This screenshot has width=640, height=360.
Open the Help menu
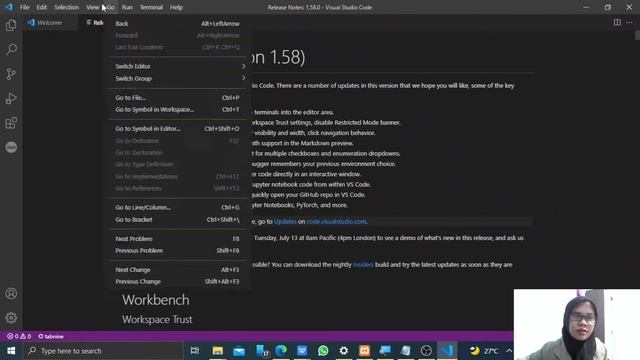pos(176,7)
